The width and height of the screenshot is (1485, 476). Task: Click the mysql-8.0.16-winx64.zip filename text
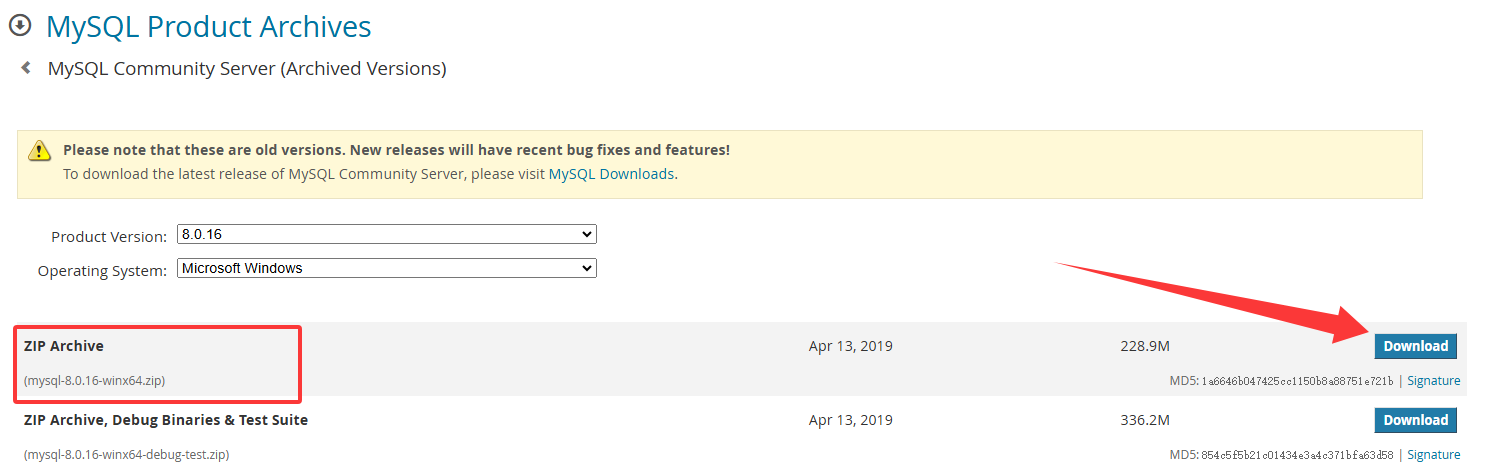click(x=95, y=381)
